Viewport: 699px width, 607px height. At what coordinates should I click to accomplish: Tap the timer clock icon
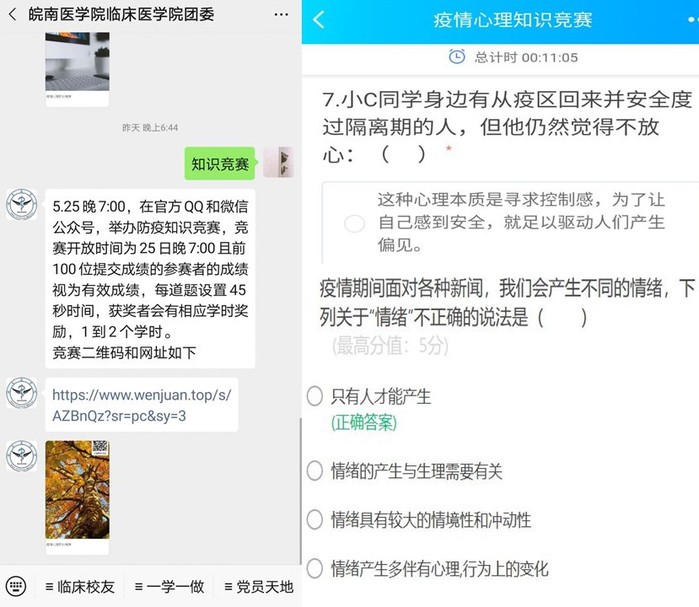pyautogui.click(x=456, y=57)
